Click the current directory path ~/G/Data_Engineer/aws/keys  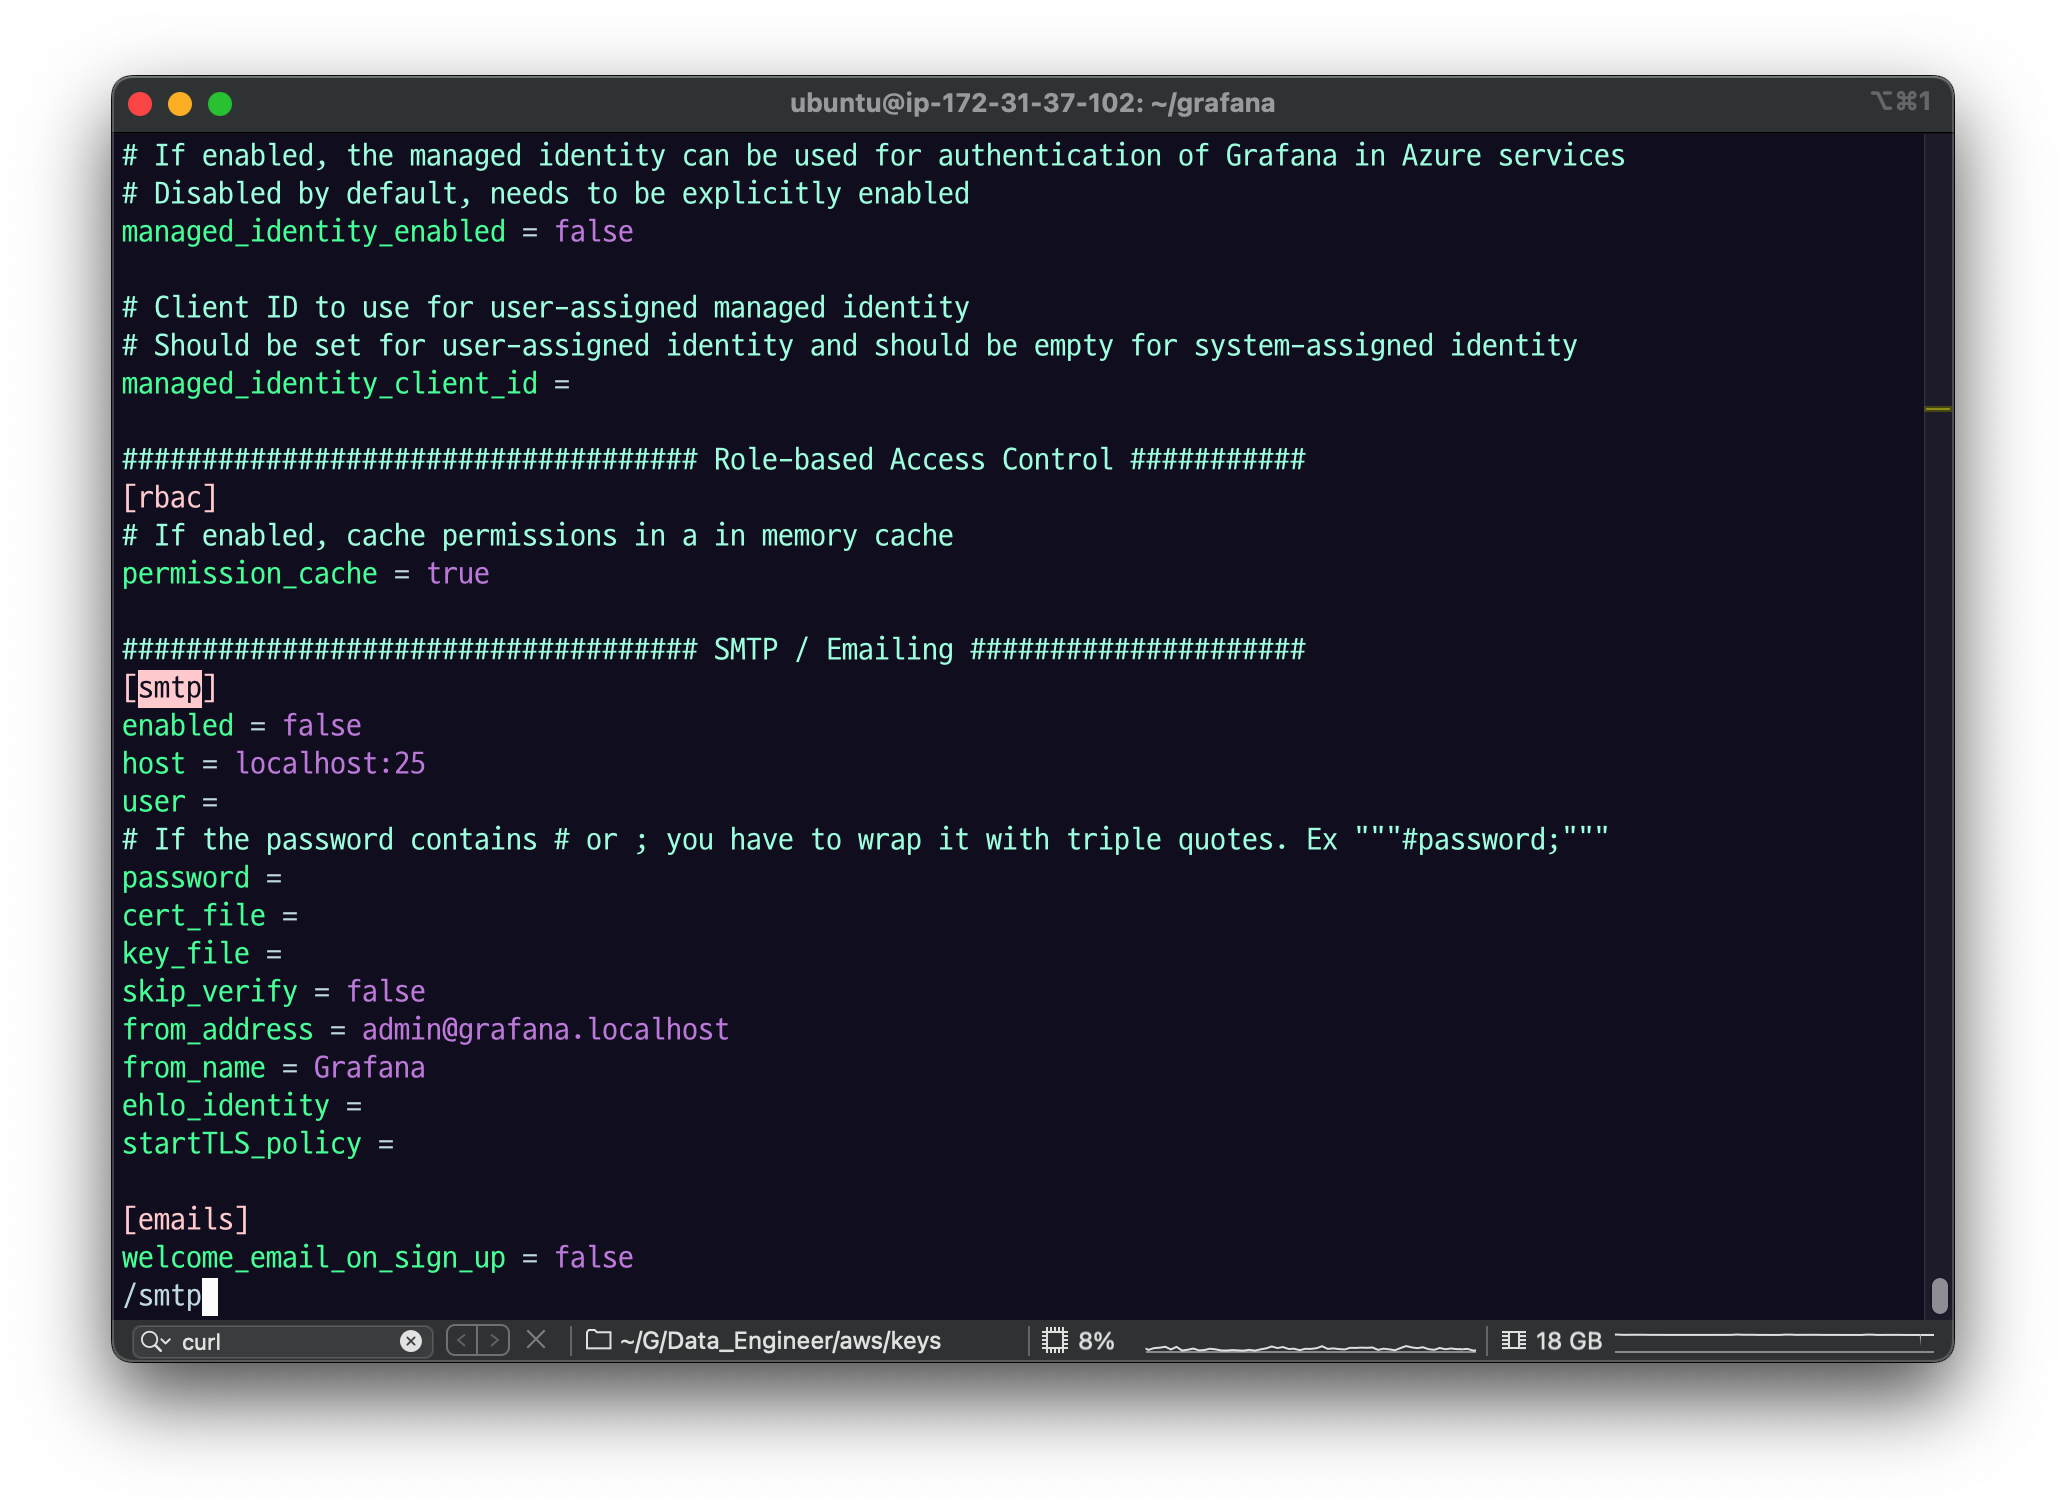click(780, 1341)
